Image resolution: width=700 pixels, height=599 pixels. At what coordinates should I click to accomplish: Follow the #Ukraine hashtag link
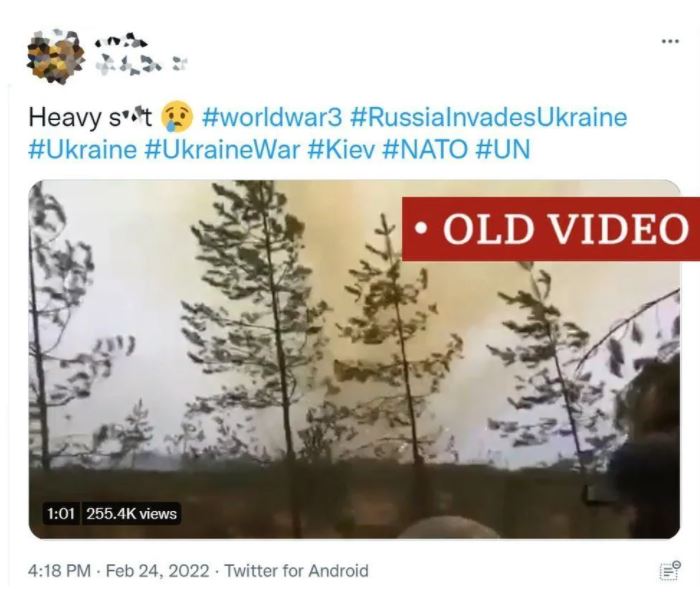(83, 149)
